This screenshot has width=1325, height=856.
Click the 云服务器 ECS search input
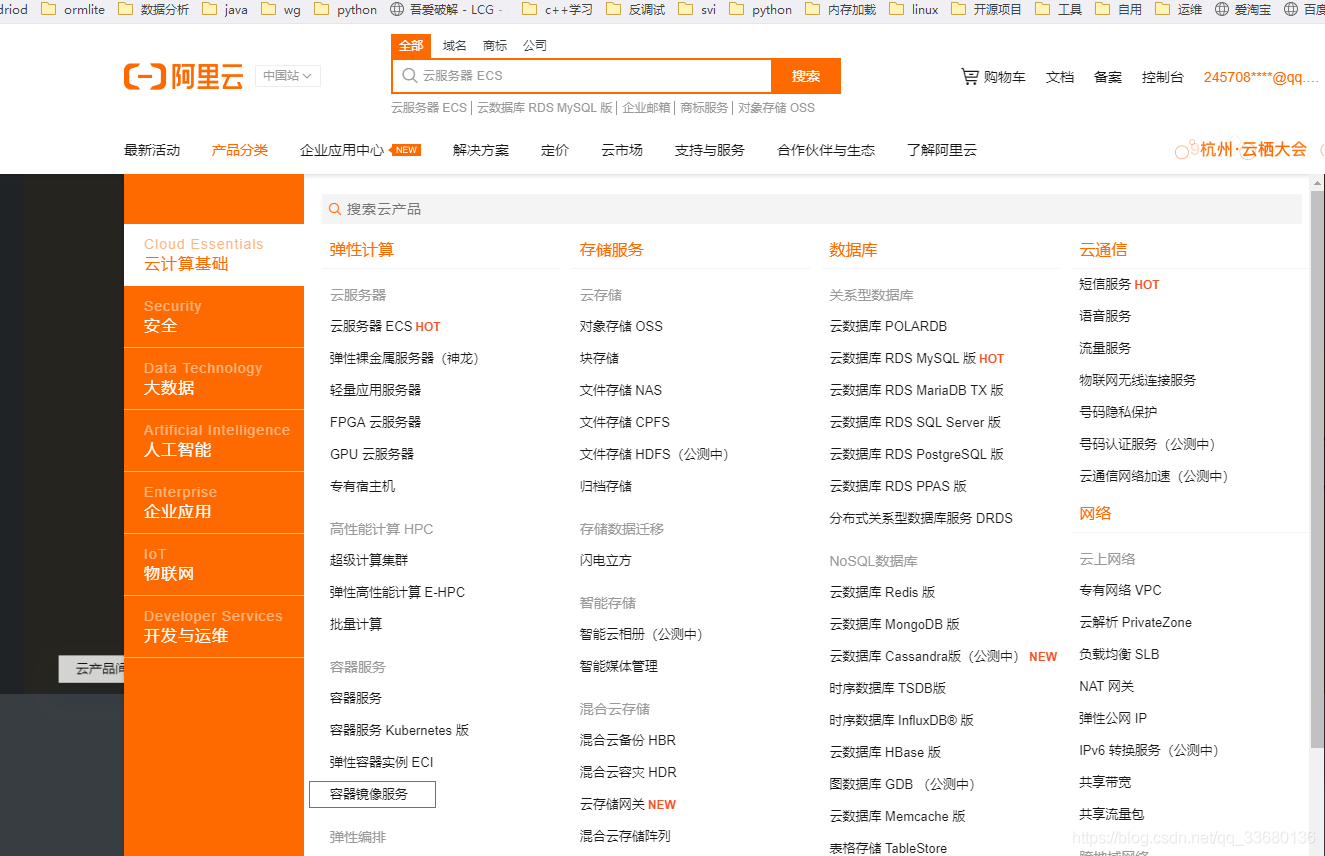click(582, 76)
